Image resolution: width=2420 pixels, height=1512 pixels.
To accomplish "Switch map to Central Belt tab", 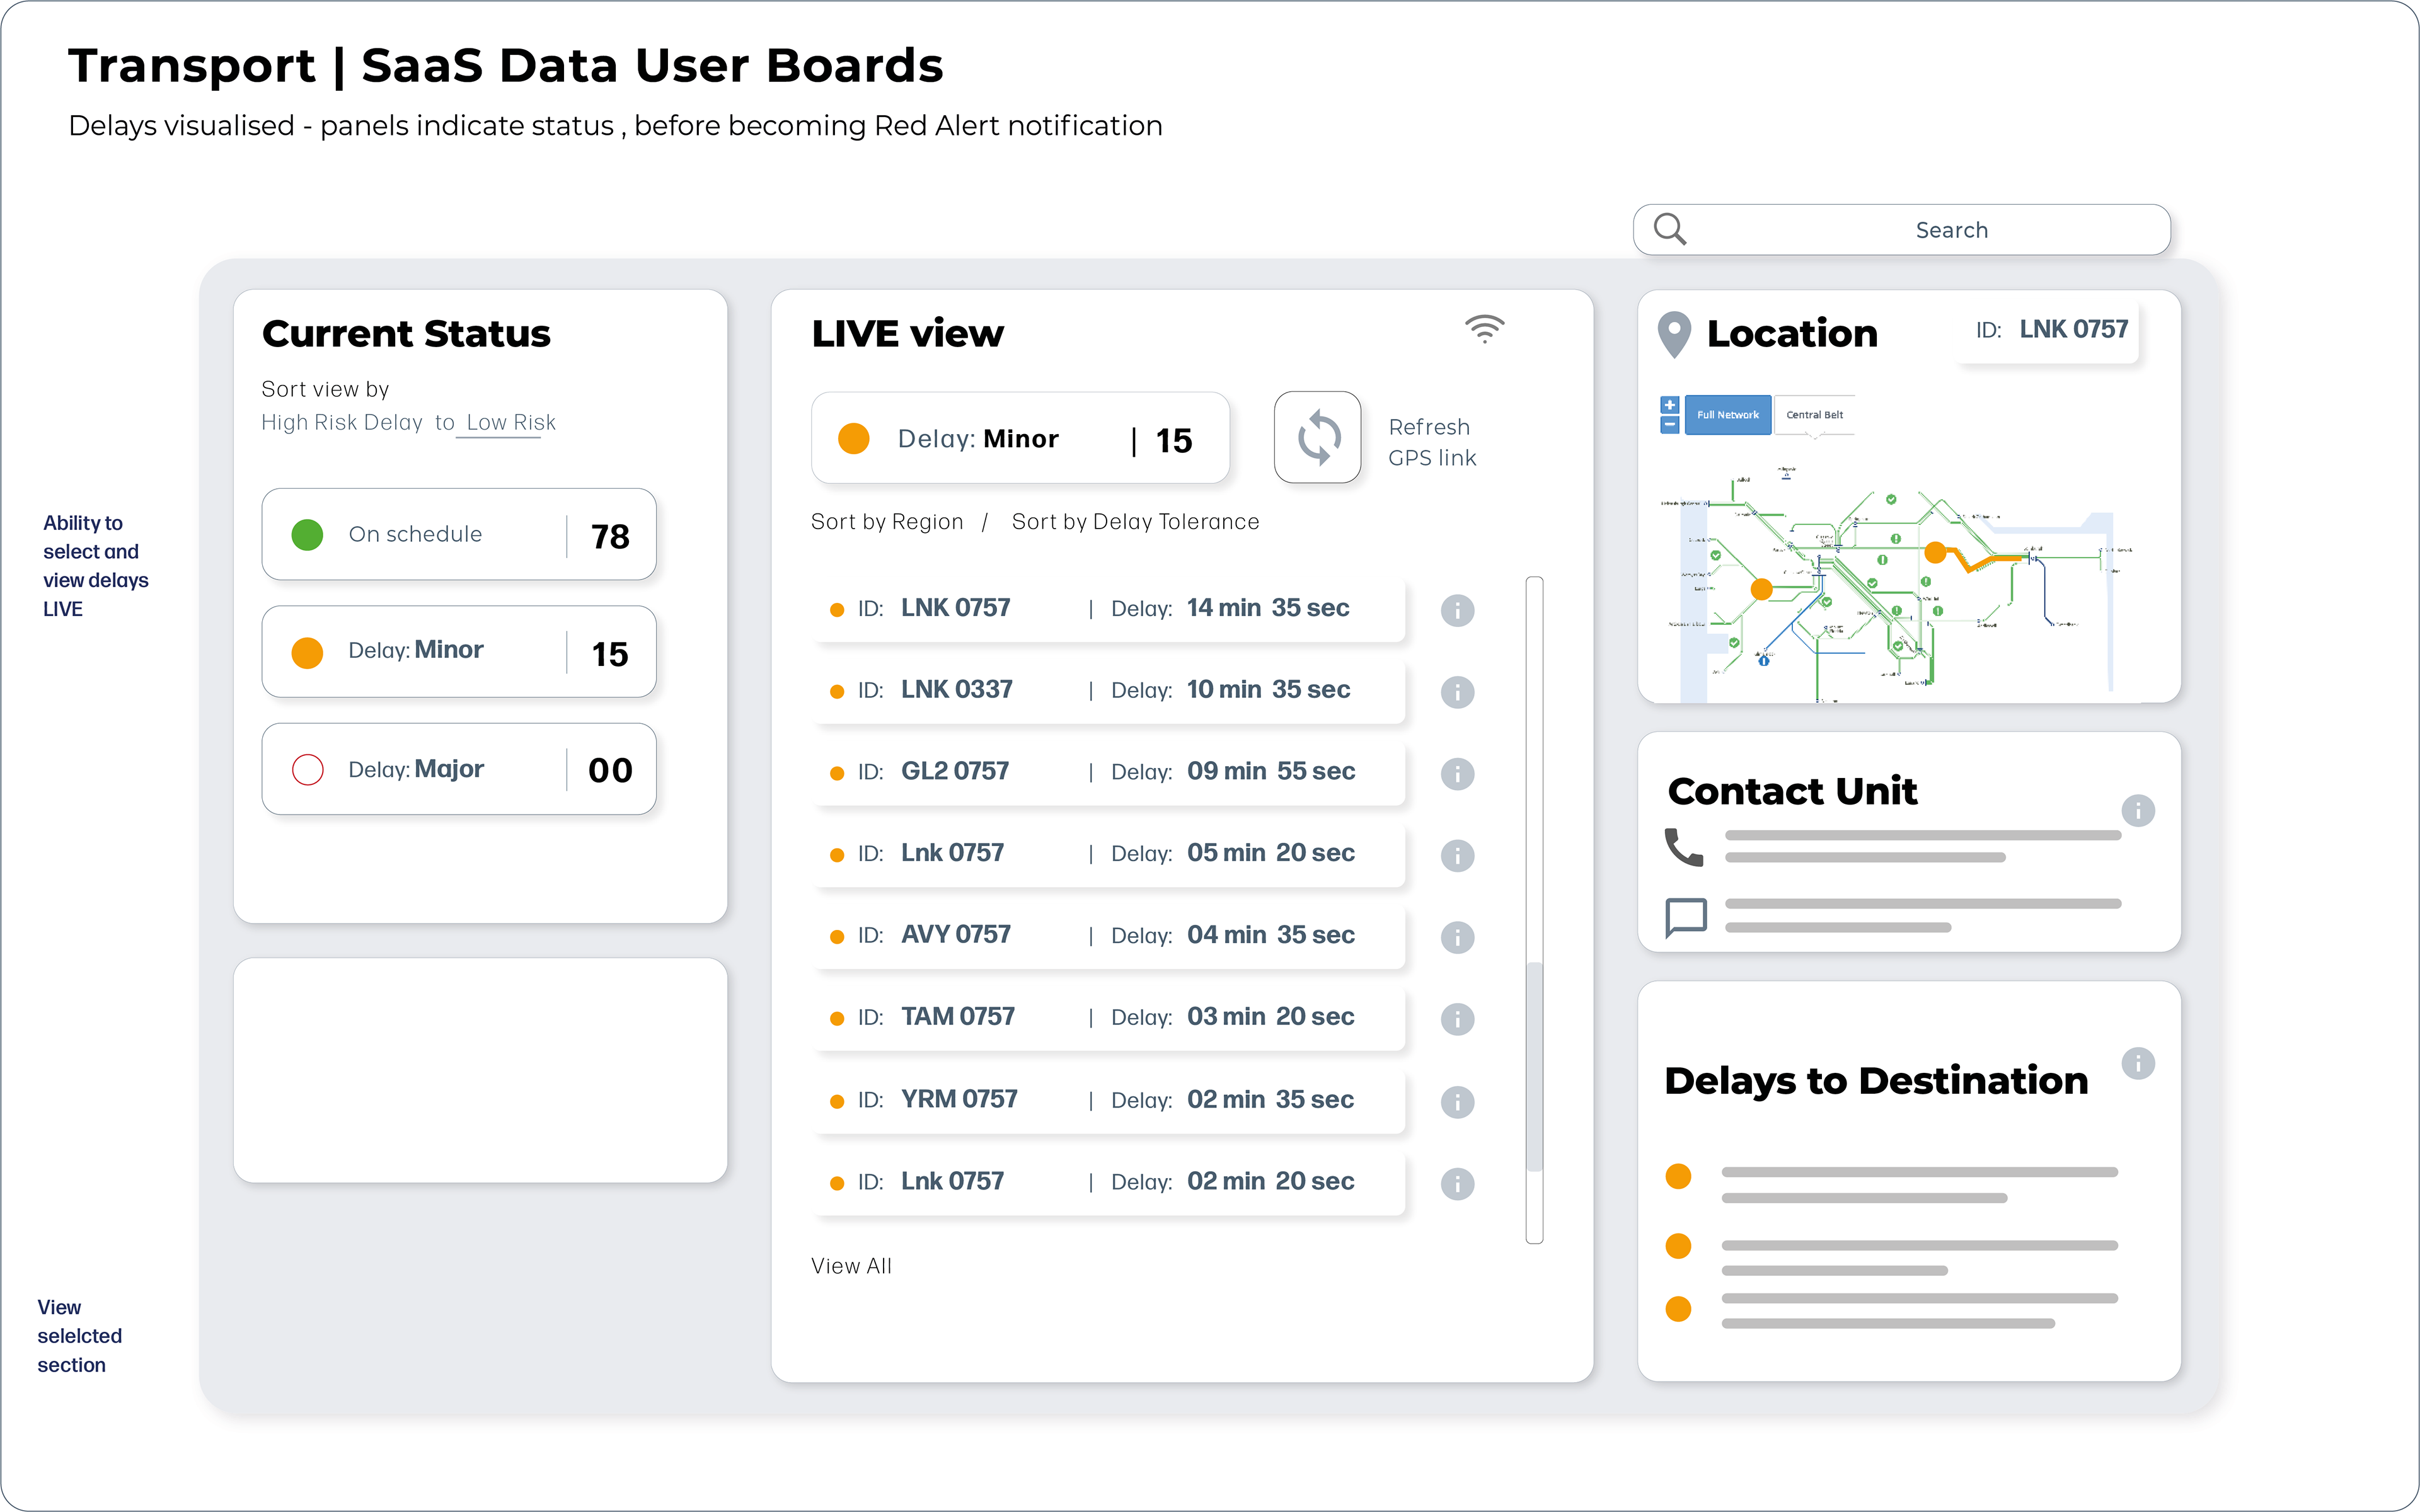I will [x=1813, y=415].
